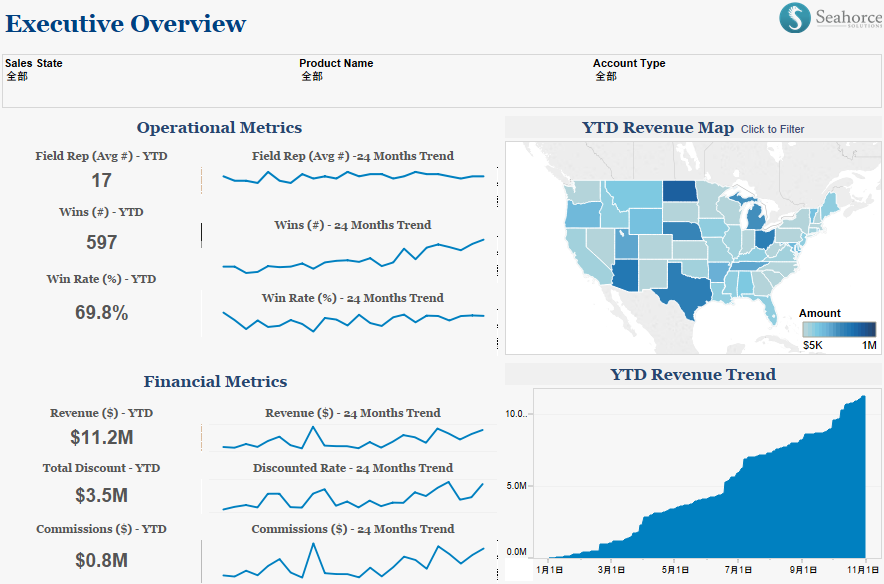Select North Dakota on the revenue map

click(x=681, y=192)
